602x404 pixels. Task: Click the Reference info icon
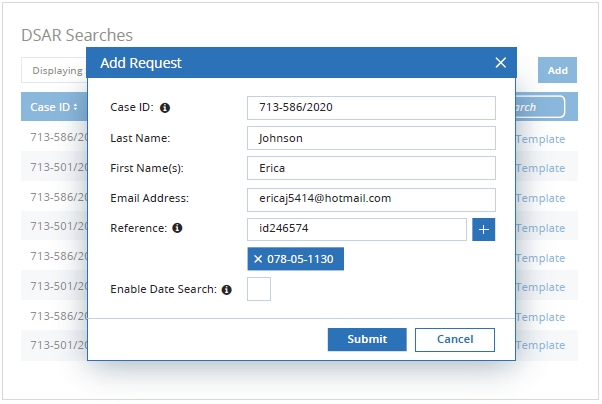click(x=177, y=229)
